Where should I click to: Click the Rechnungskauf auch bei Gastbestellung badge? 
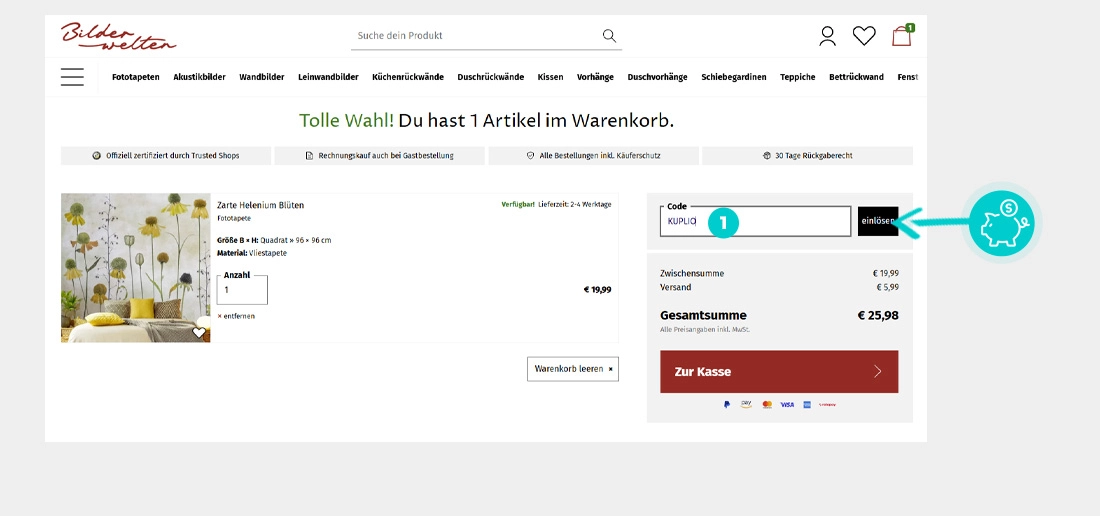tap(380, 156)
